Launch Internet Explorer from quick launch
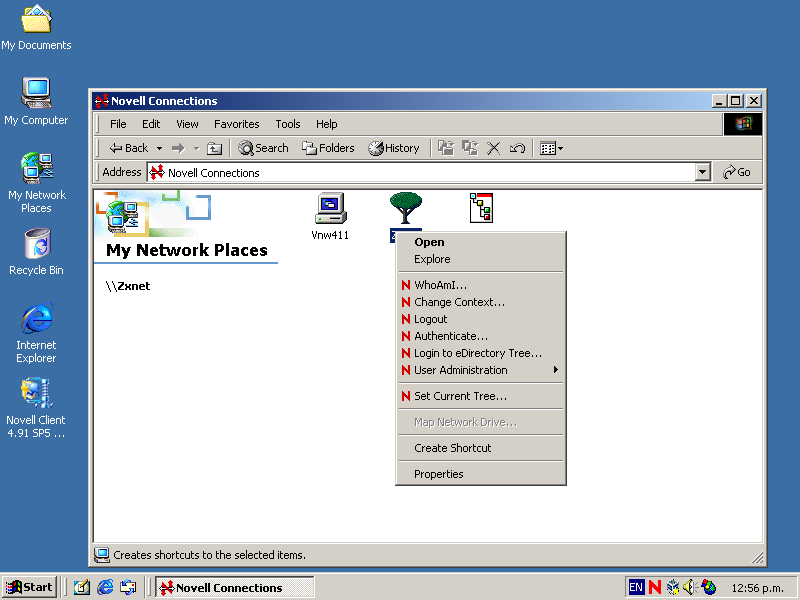This screenshot has width=800, height=600. click(x=105, y=588)
